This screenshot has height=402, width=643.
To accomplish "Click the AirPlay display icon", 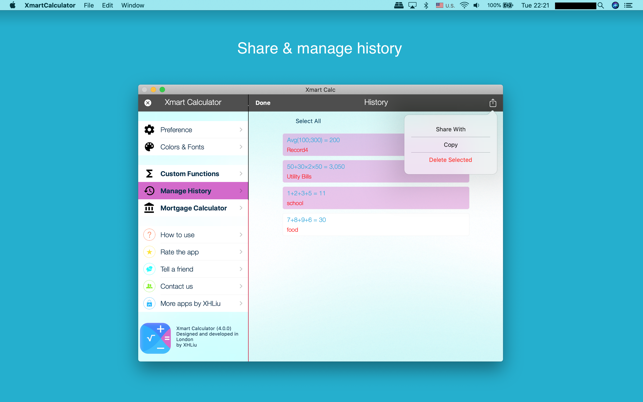I will click(x=413, y=5).
